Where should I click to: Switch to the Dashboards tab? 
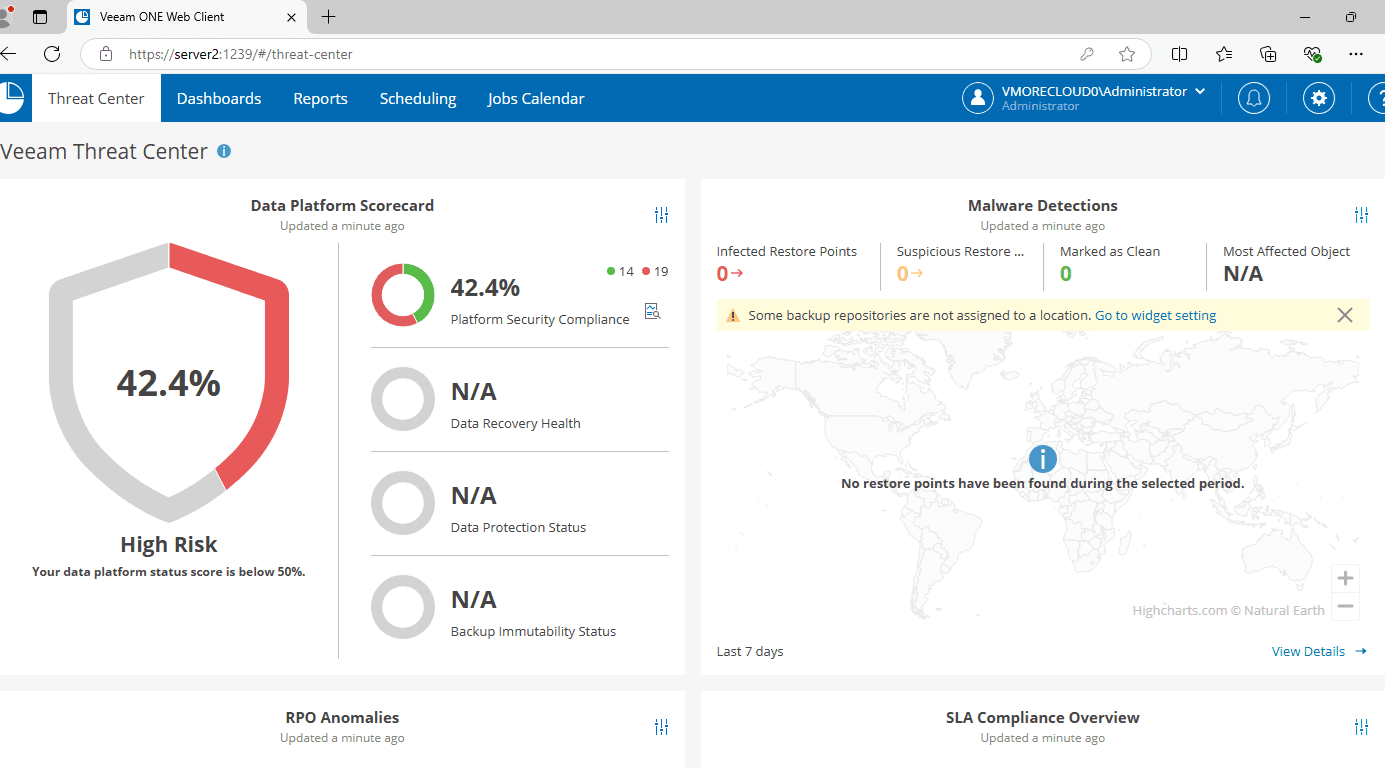pos(219,98)
